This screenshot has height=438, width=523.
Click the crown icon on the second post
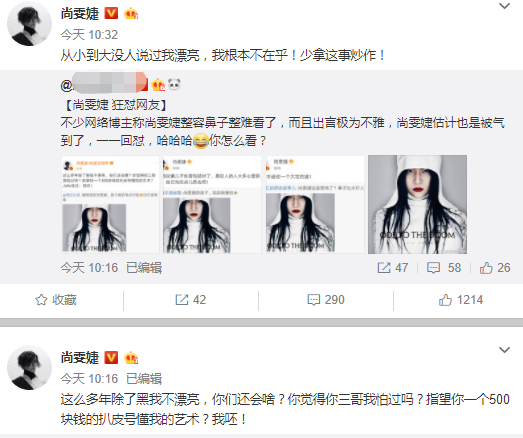point(131,358)
